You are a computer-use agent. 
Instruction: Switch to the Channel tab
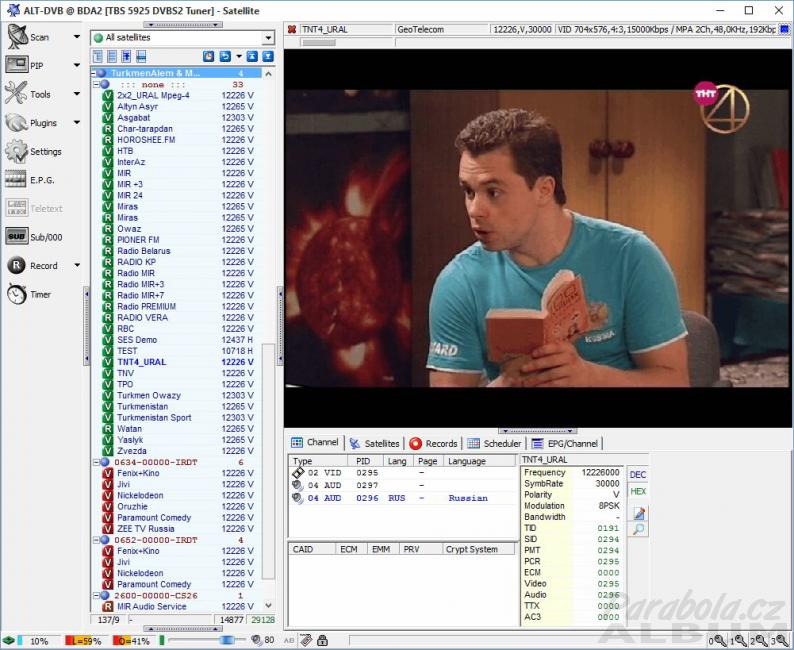click(x=315, y=442)
